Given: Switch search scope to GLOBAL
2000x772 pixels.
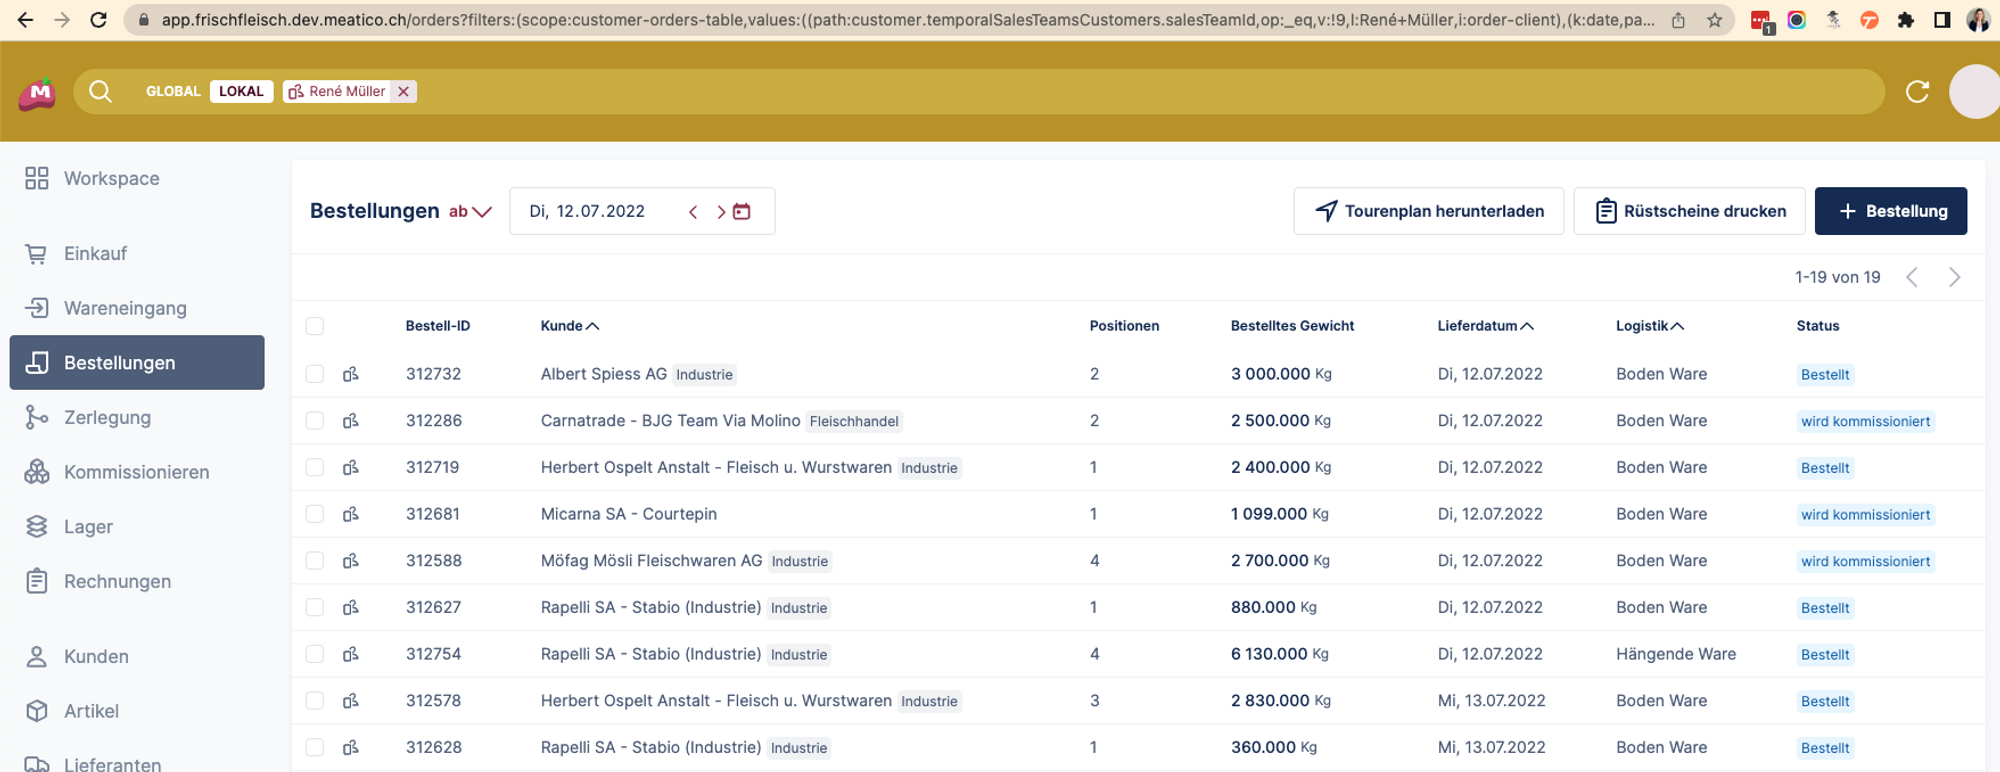Looking at the screenshot, I should (x=173, y=92).
